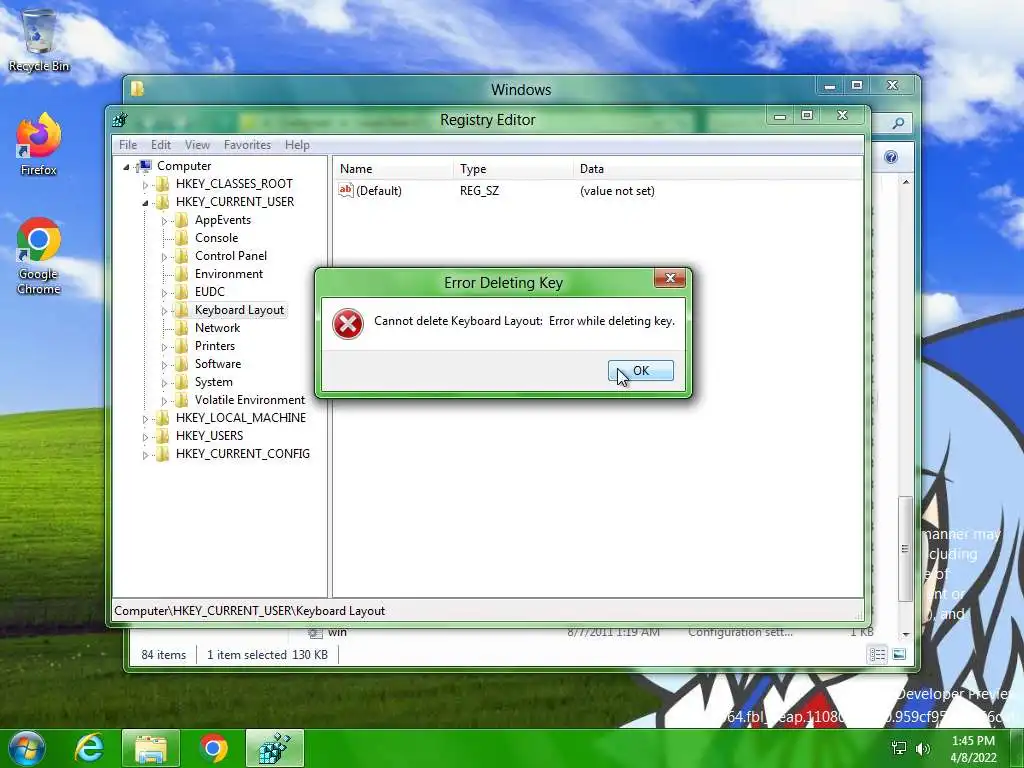This screenshot has height=768, width=1024.
Task: Open the Help menu in Registry Editor
Action: click(297, 144)
